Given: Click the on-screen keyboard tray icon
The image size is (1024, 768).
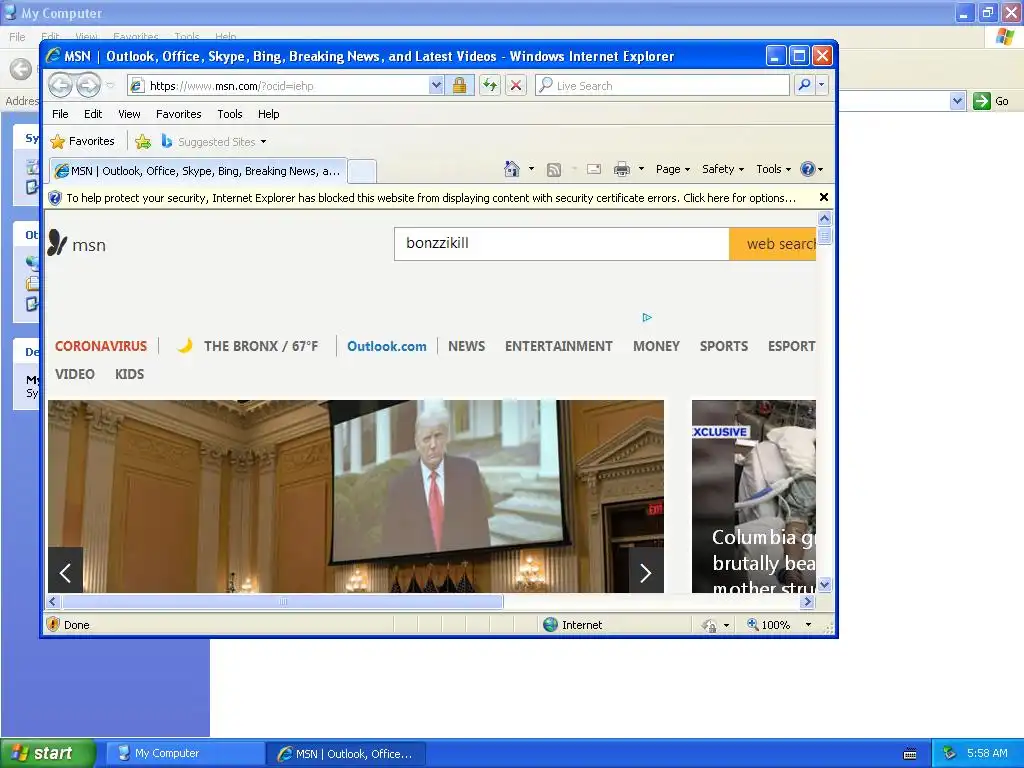Looking at the screenshot, I should [x=910, y=754].
